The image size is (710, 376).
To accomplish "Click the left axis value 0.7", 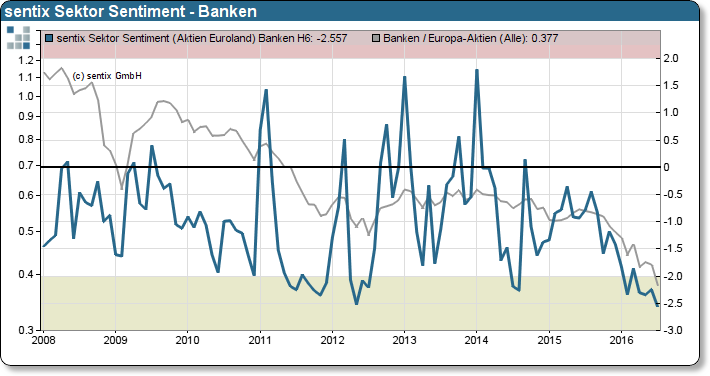I will pos(27,165).
